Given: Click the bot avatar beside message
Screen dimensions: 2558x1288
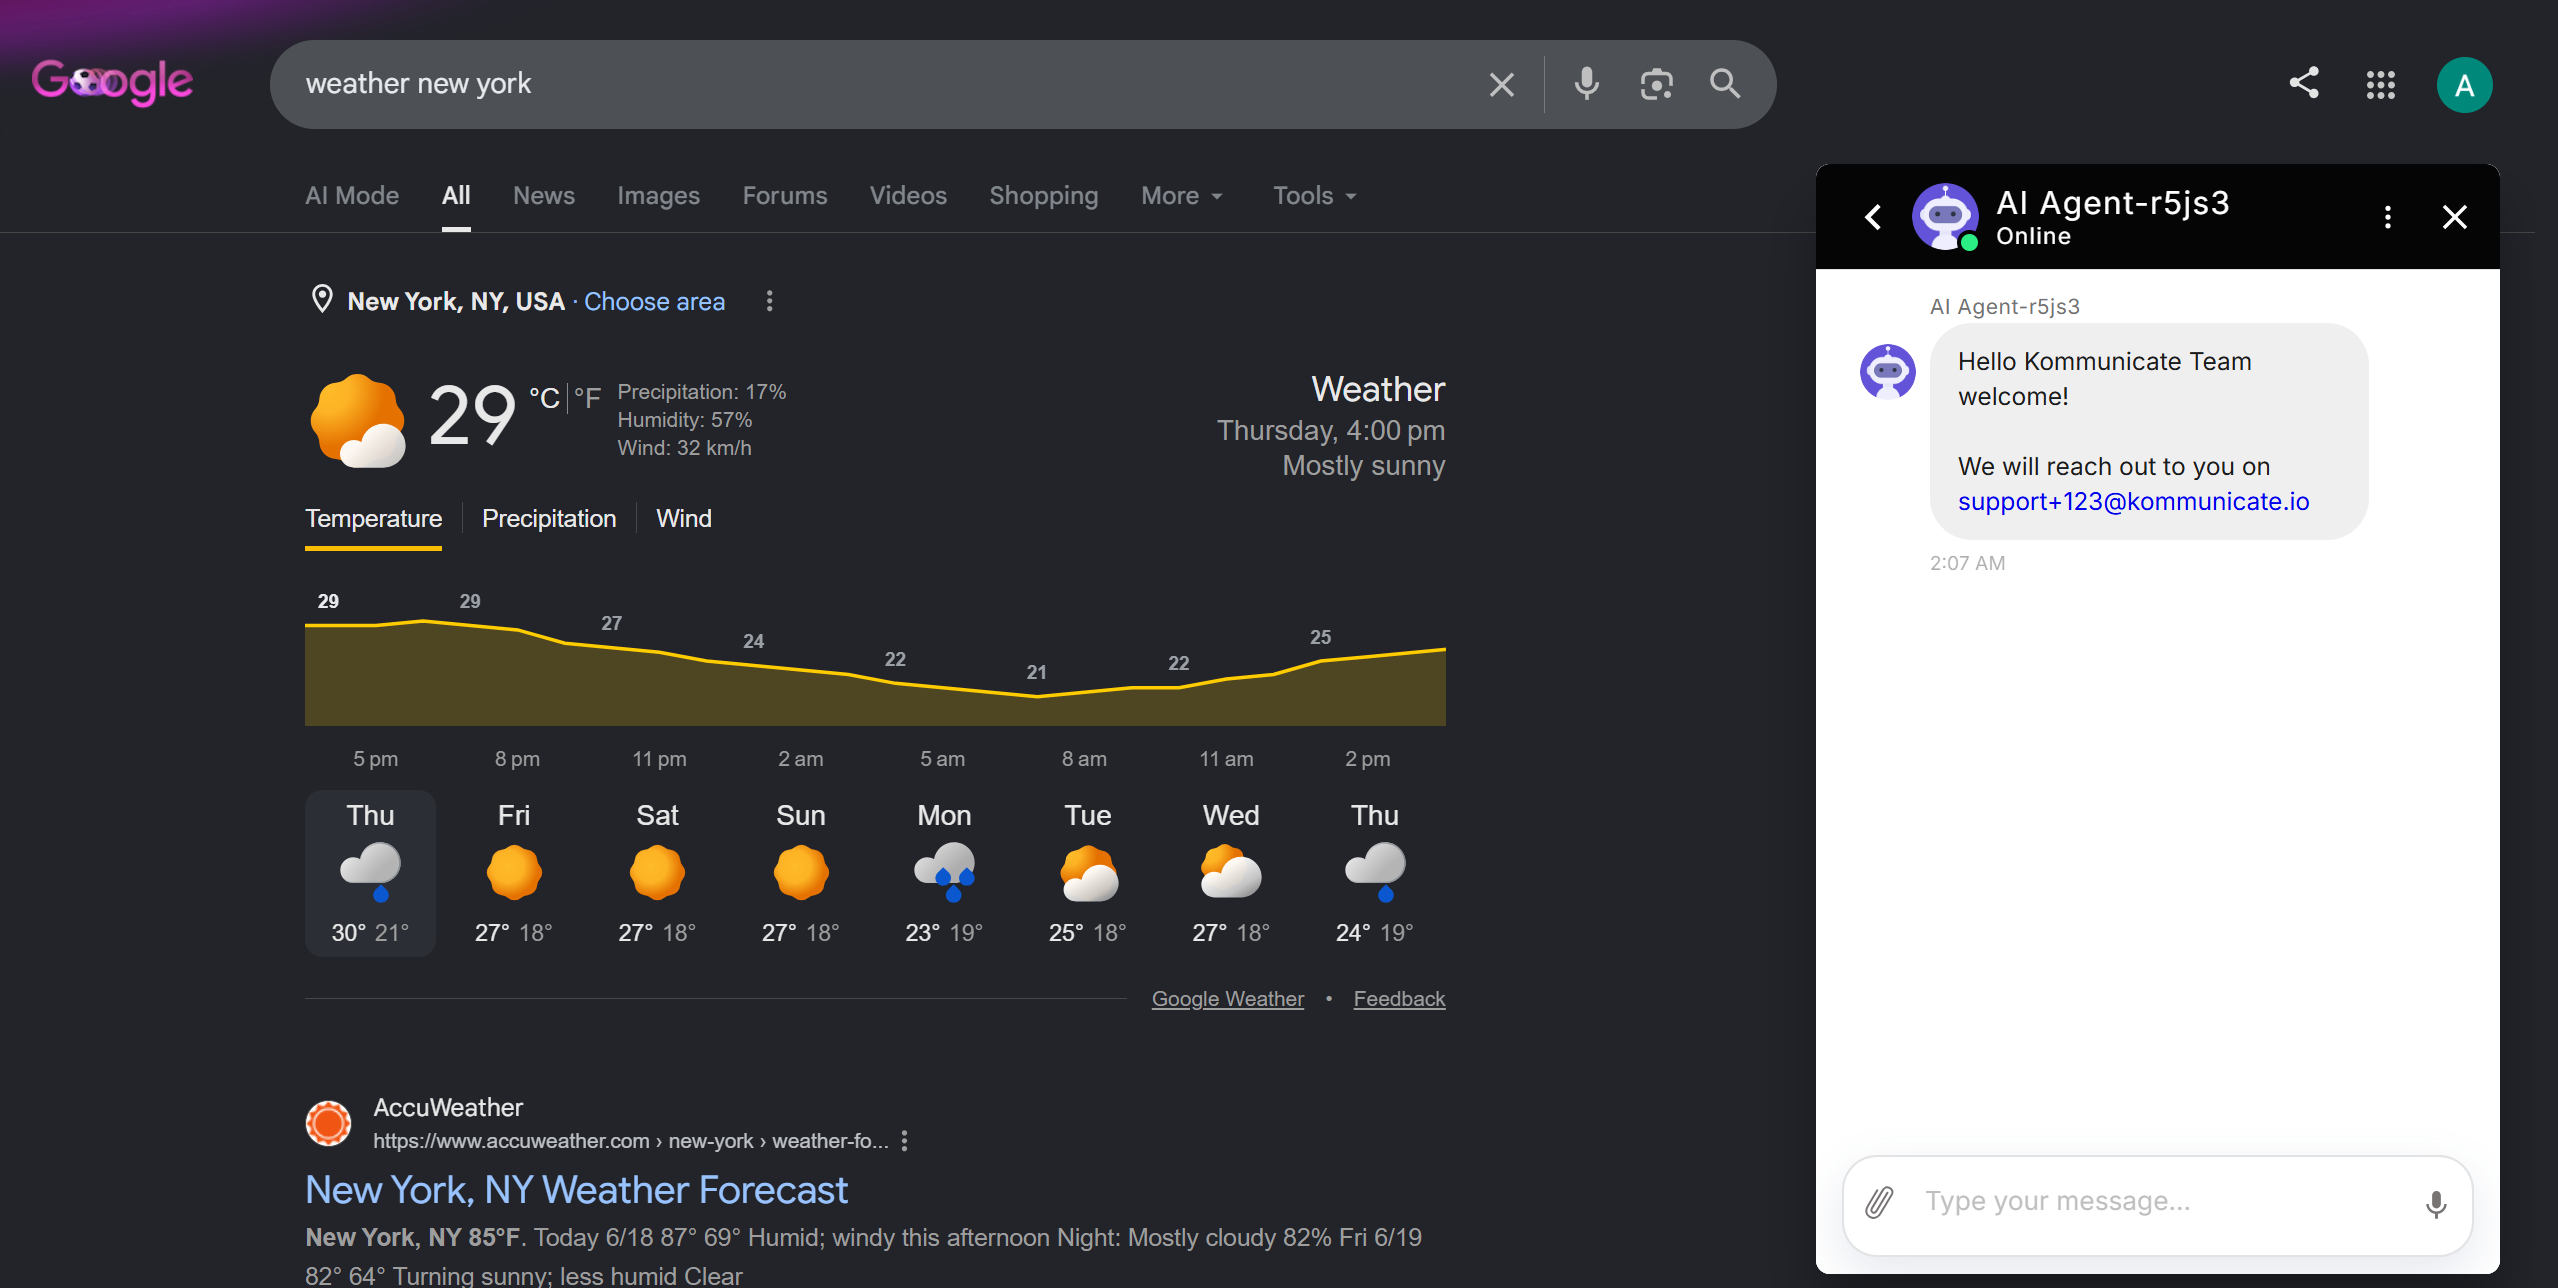Looking at the screenshot, I should tap(1887, 372).
